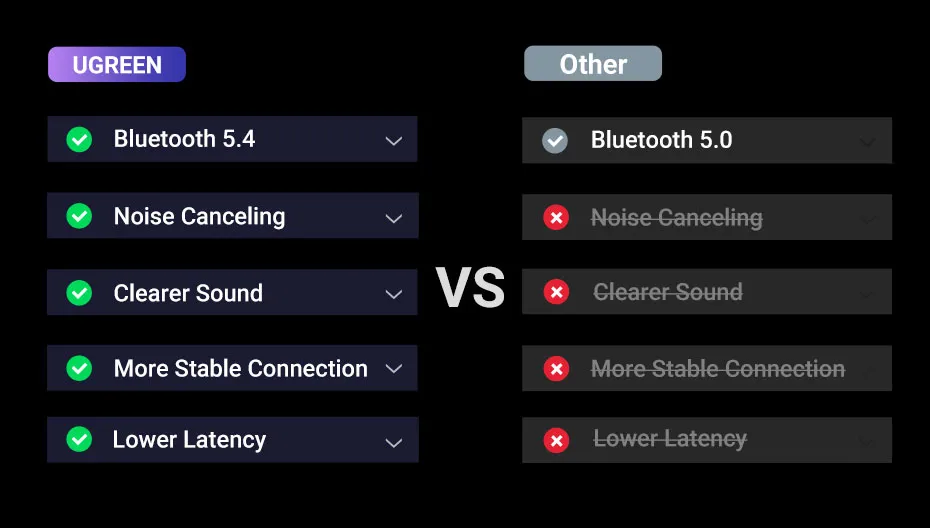Click green checkmark beside More Stable Connection

tap(79, 368)
